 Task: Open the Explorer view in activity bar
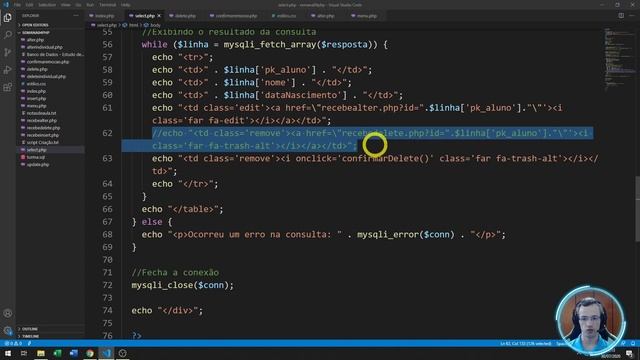(x=7, y=18)
